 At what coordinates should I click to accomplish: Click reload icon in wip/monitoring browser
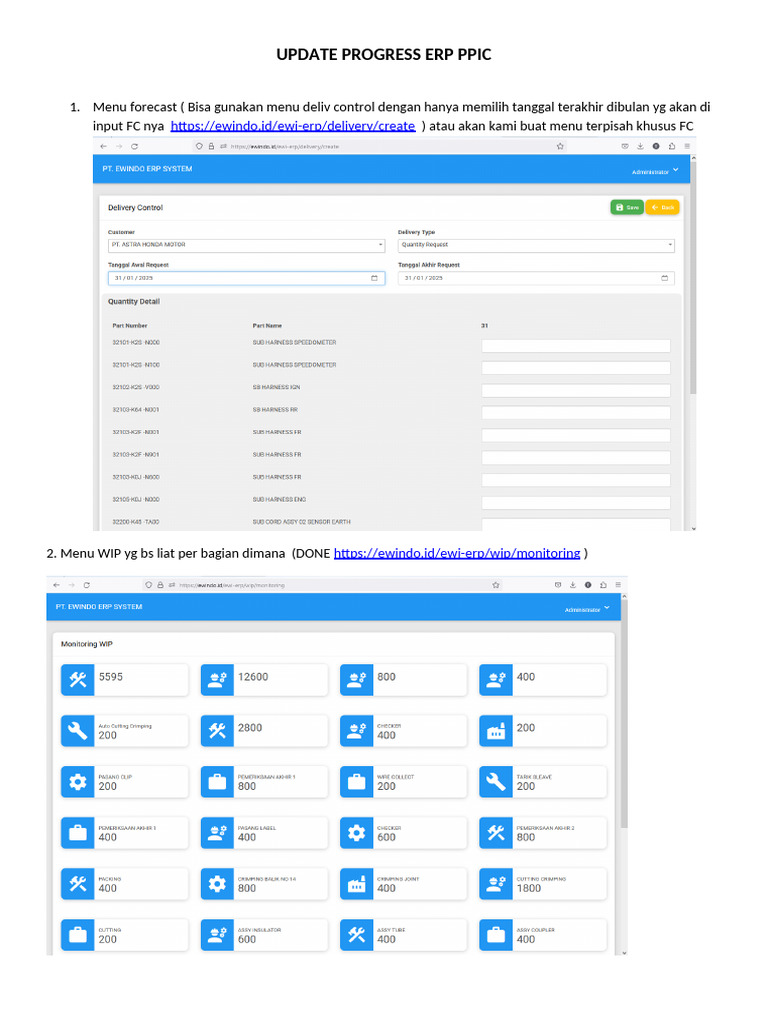pos(86,585)
